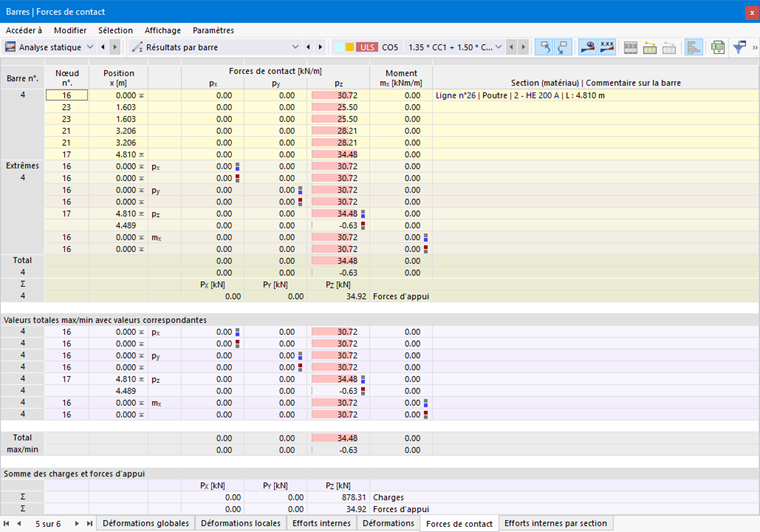Open the Résultats par barre dropdown

pos(216,47)
